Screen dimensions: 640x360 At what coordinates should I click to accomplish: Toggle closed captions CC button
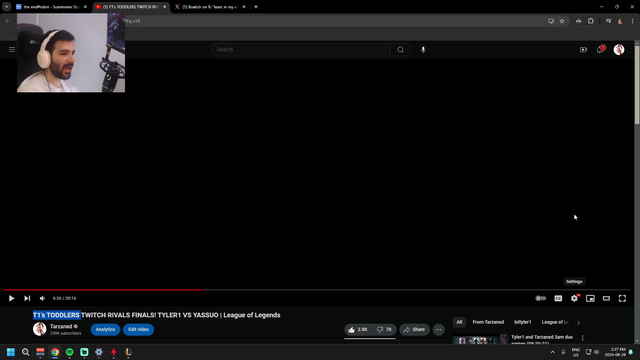pyautogui.click(x=558, y=298)
